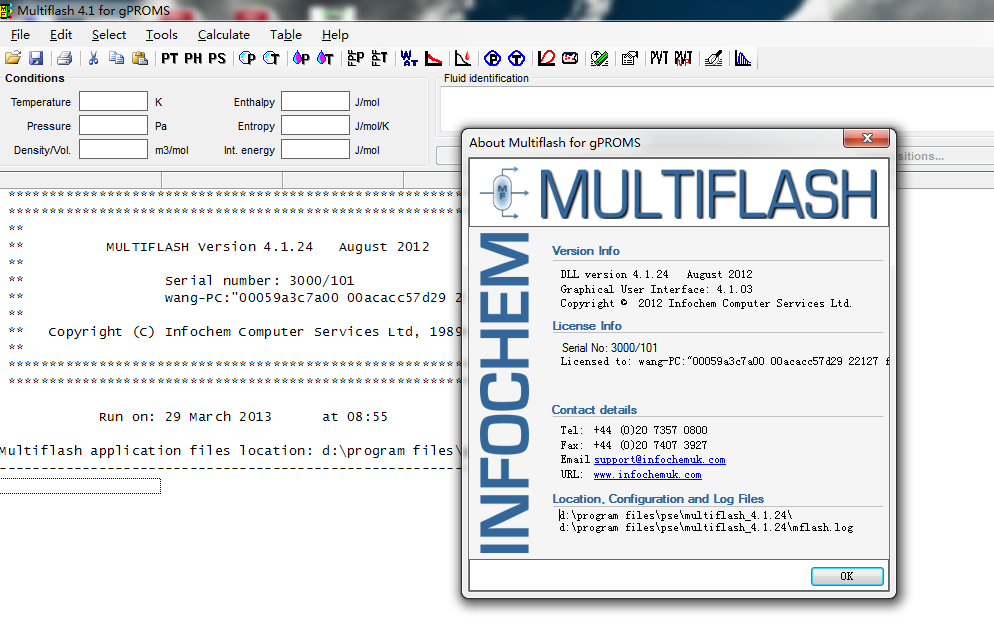This screenshot has height=639, width=994.
Task: Focus the Enthalpy input field
Action: pyautogui.click(x=315, y=101)
